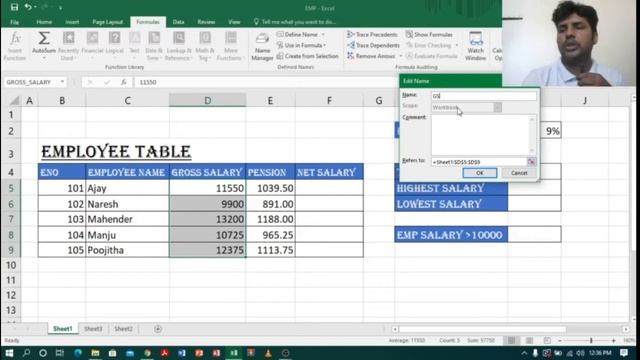This screenshot has height=360, width=640.
Task: Click the Save icon in quick access toolbar
Action: [x=14, y=7]
